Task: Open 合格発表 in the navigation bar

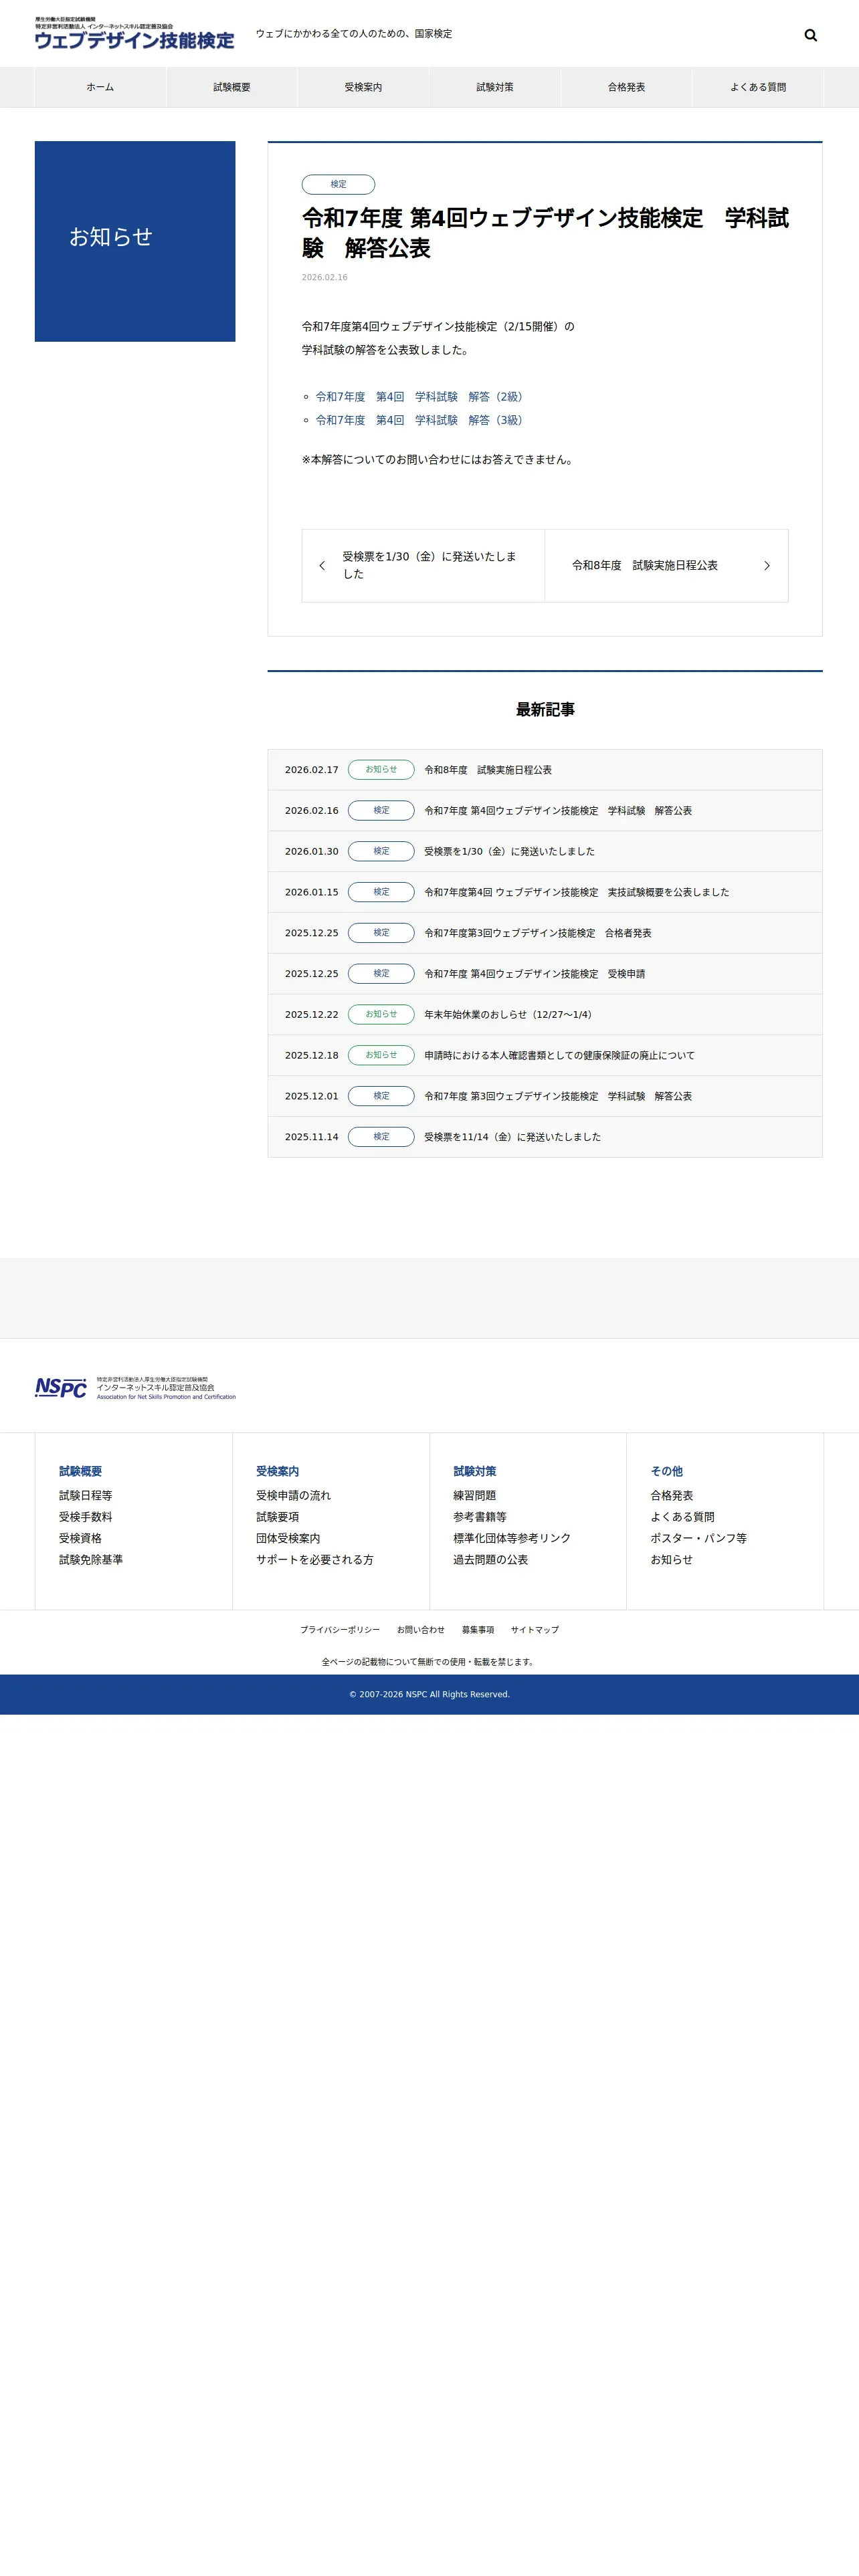Action: pos(626,87)
